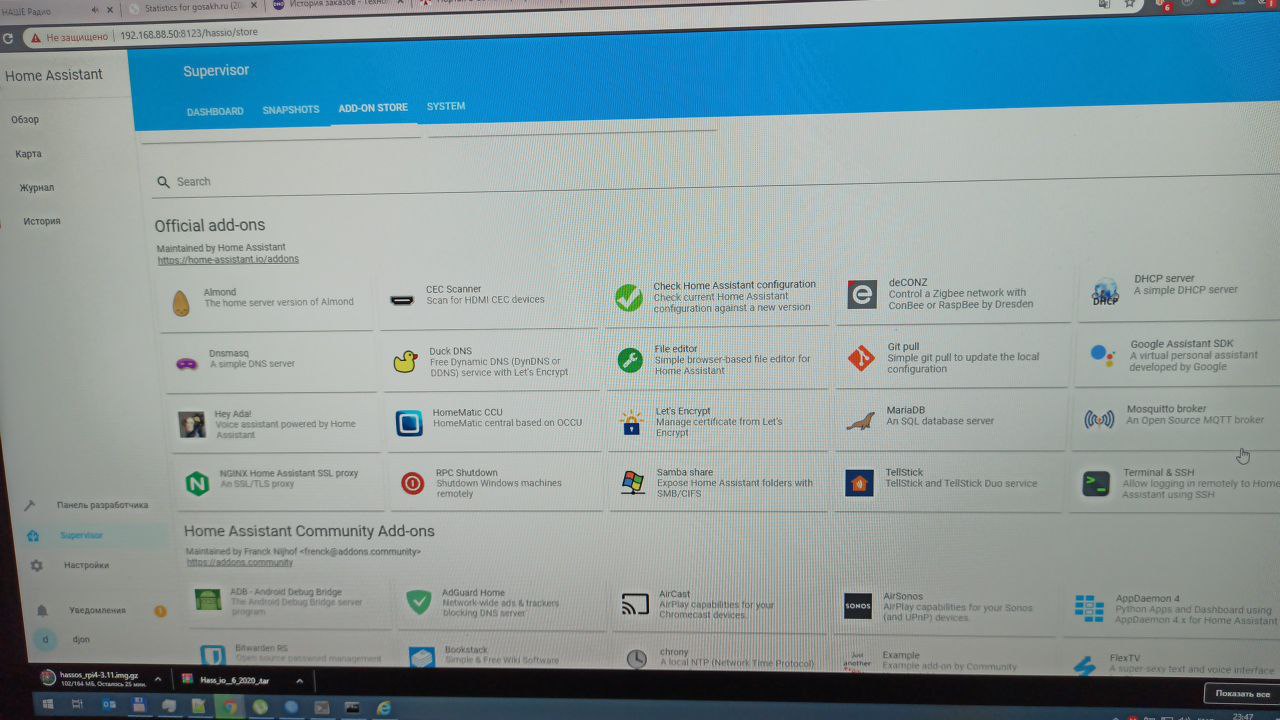This screenshot has width=1280, height=720.
Task: Open the HomeMatic CCU icon
Action: tap(409, 423)
